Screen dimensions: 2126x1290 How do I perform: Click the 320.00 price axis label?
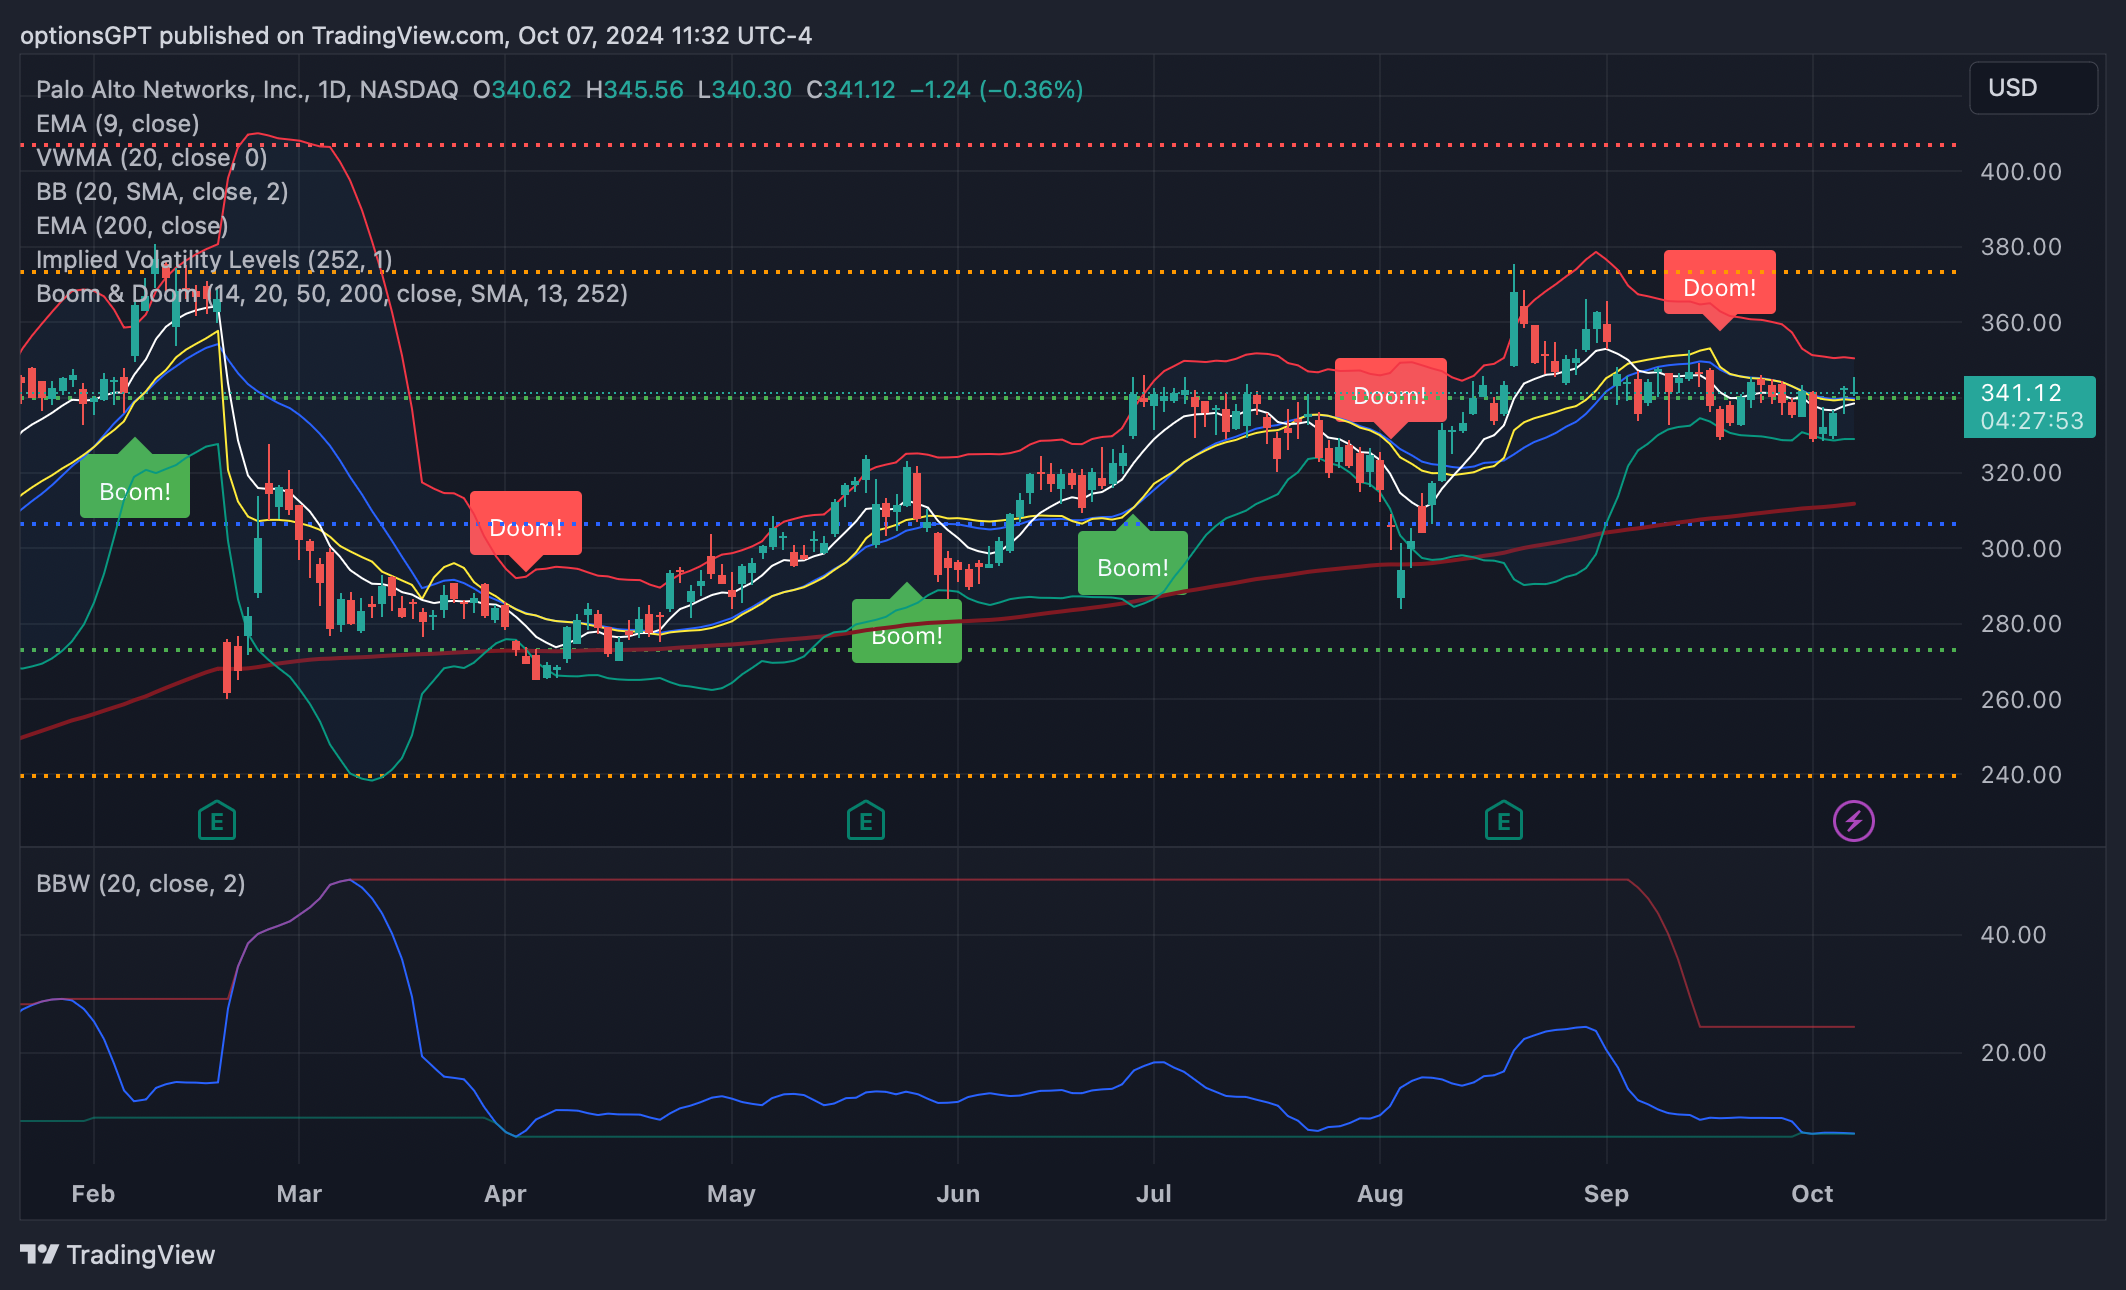(2021, 473)
